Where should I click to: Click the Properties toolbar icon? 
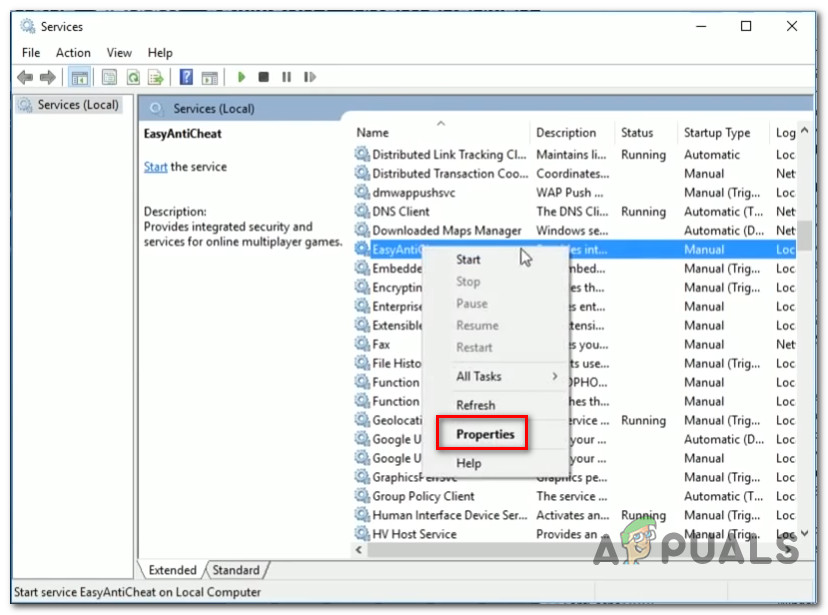tap(109, 78)
